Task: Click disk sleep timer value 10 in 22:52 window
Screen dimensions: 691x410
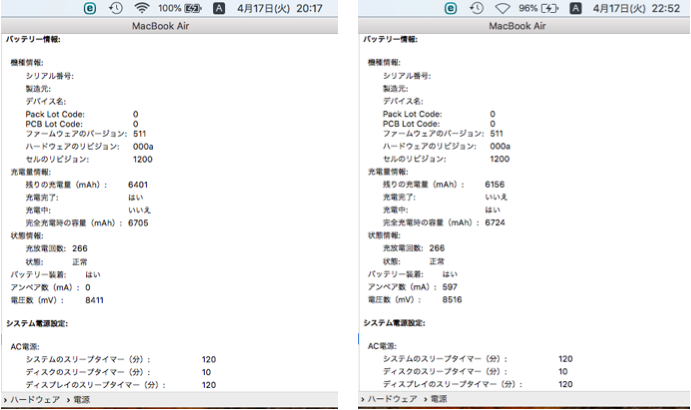Action: [563, 372]
